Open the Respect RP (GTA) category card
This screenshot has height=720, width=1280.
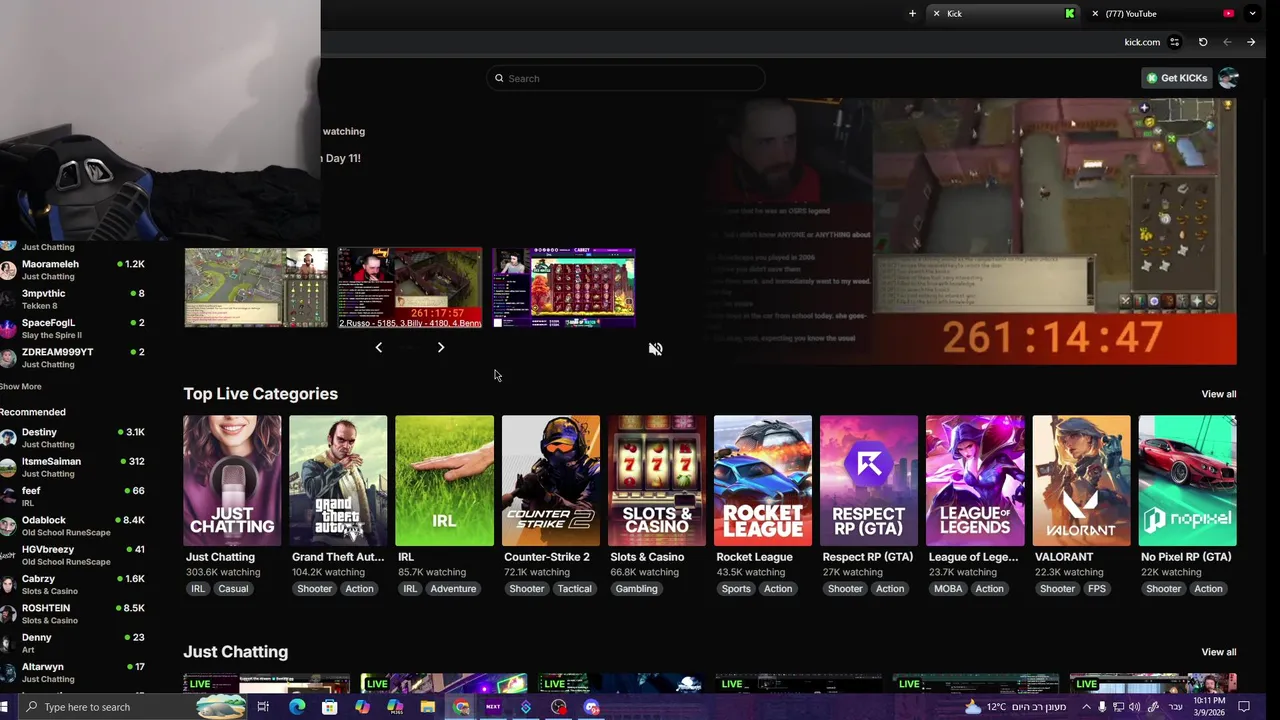click(869, 481)
